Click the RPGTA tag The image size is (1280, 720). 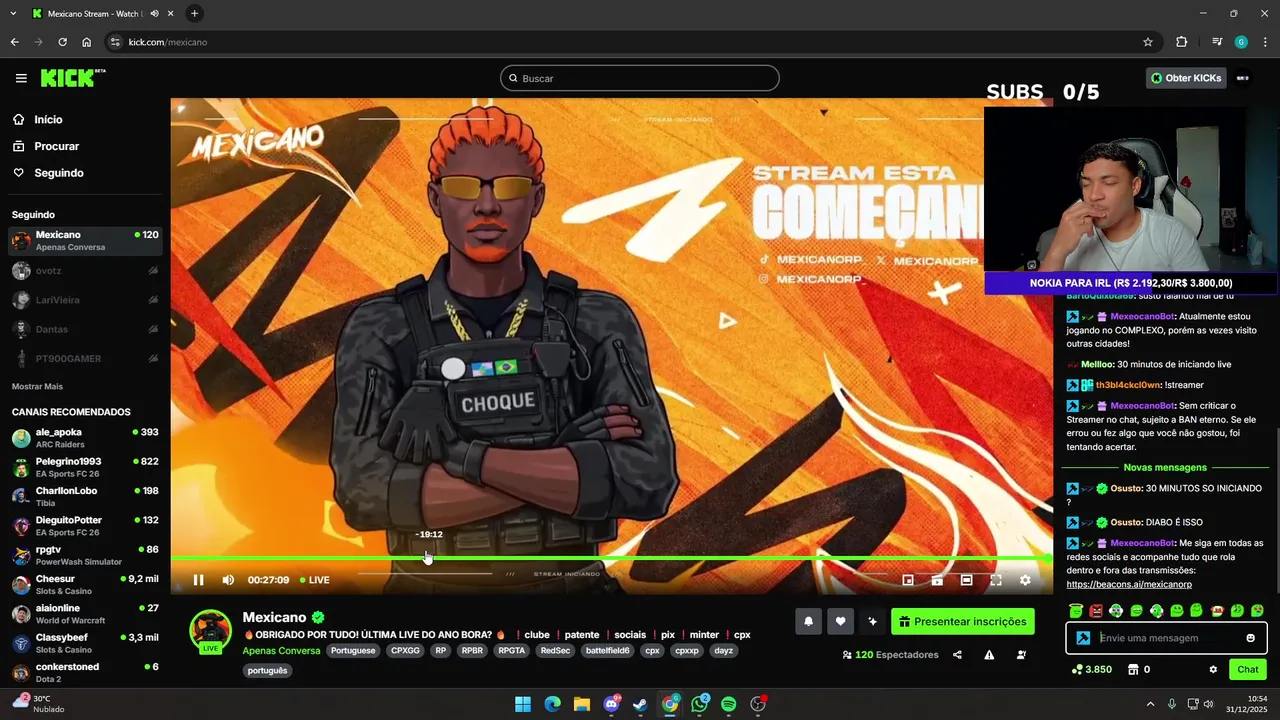(511, 650)
